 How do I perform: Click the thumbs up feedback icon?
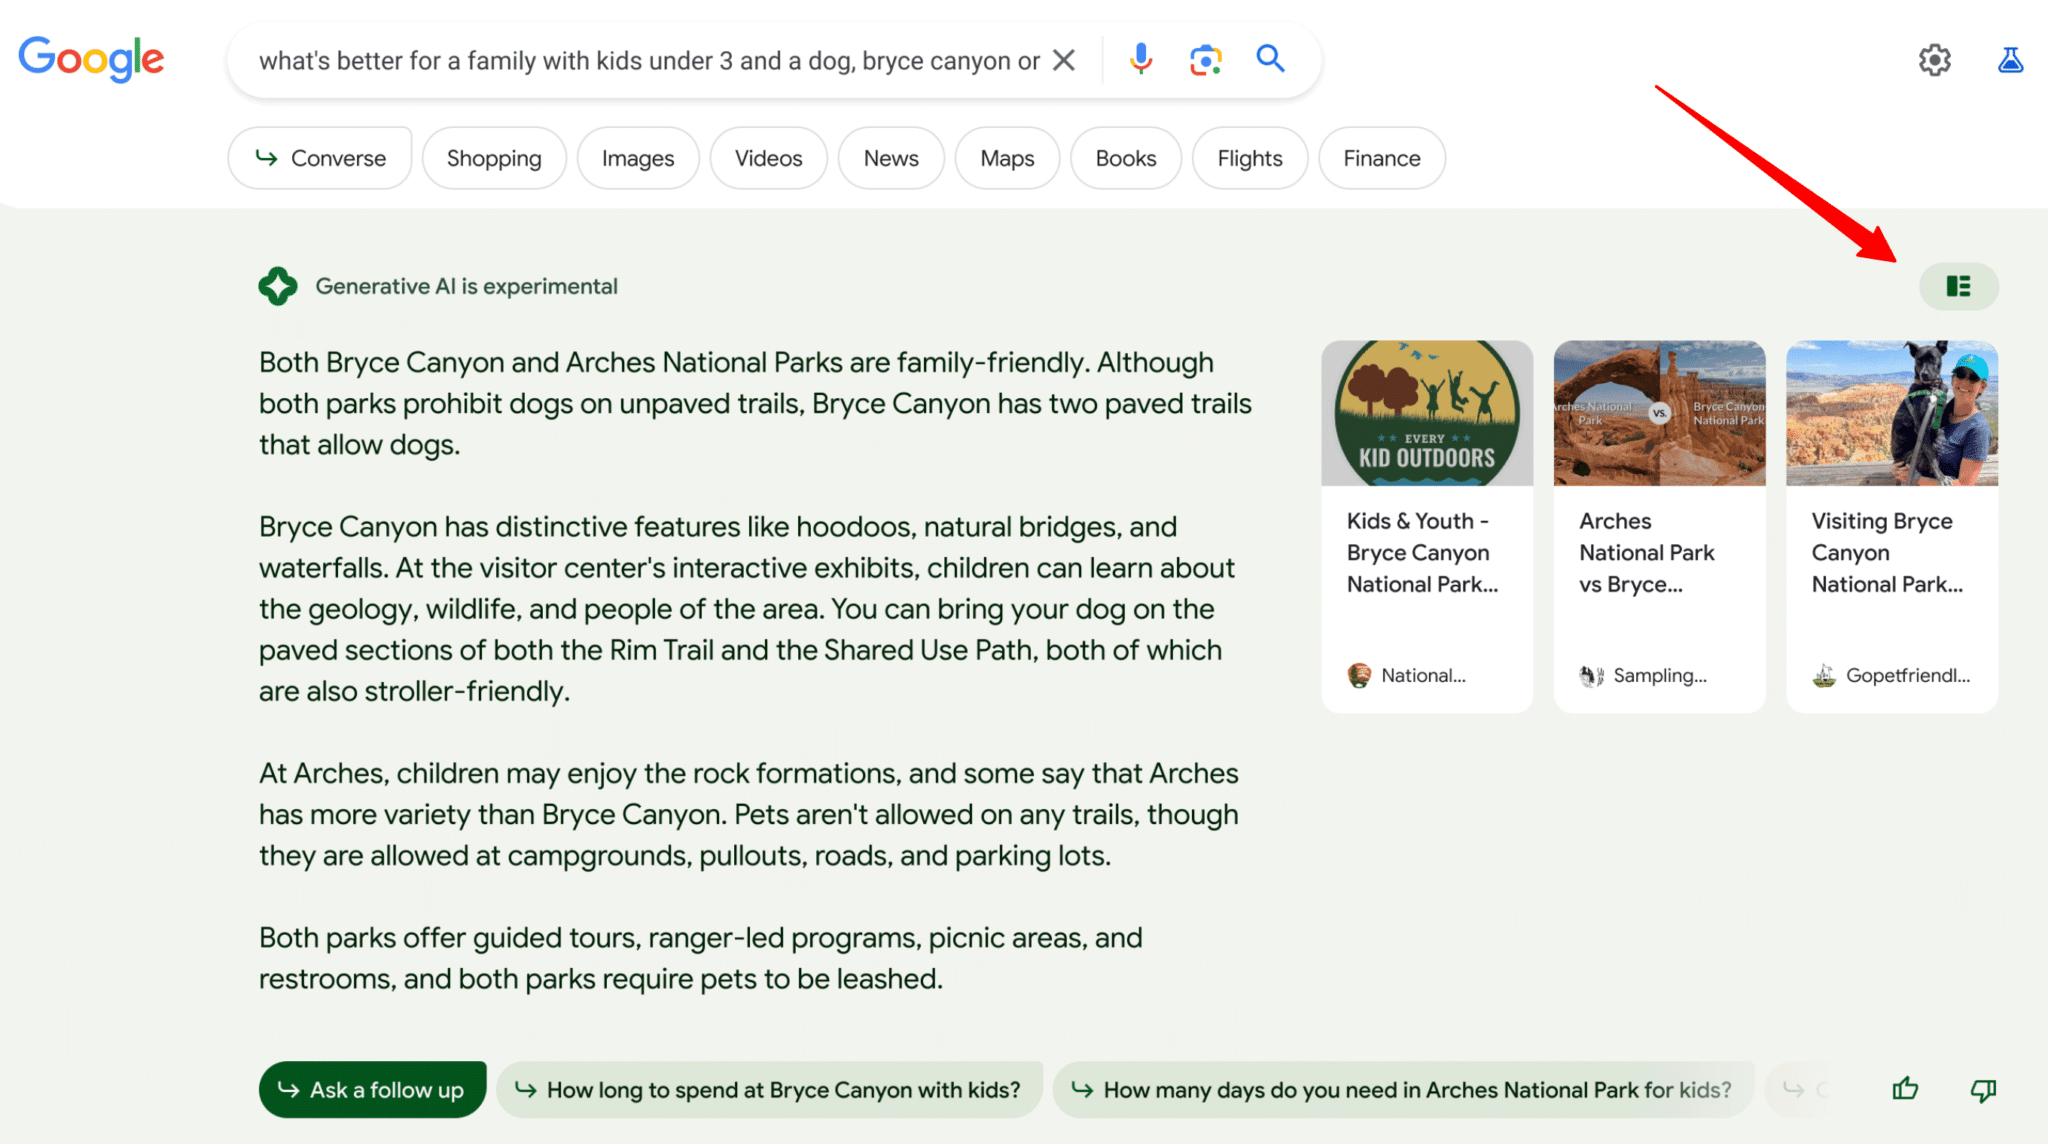tap(1905, 1089)
